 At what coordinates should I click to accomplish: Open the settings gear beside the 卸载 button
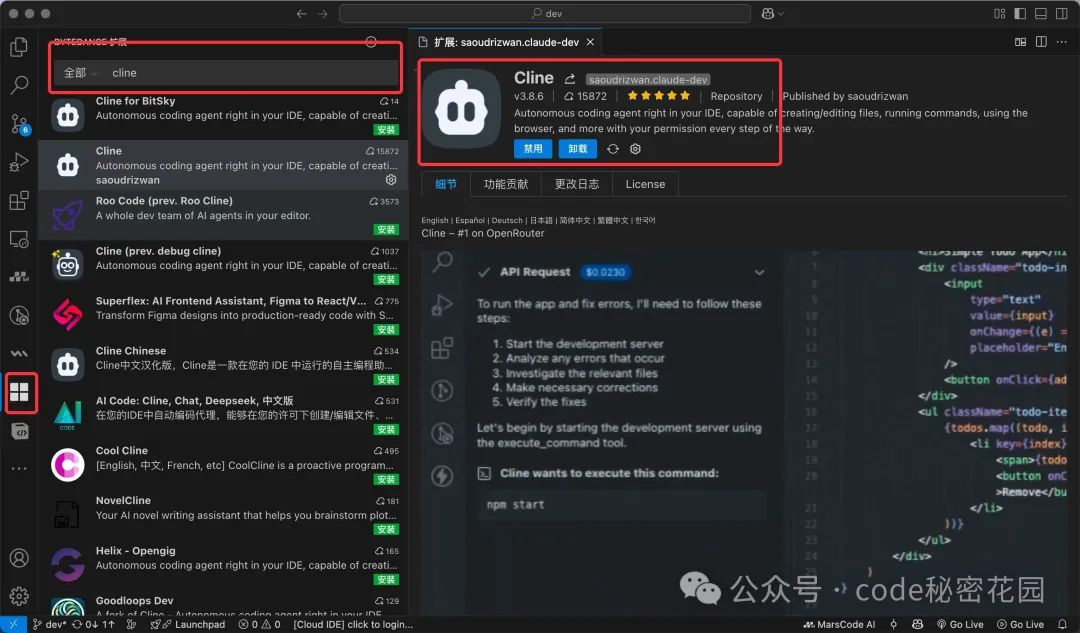[634, 148]
